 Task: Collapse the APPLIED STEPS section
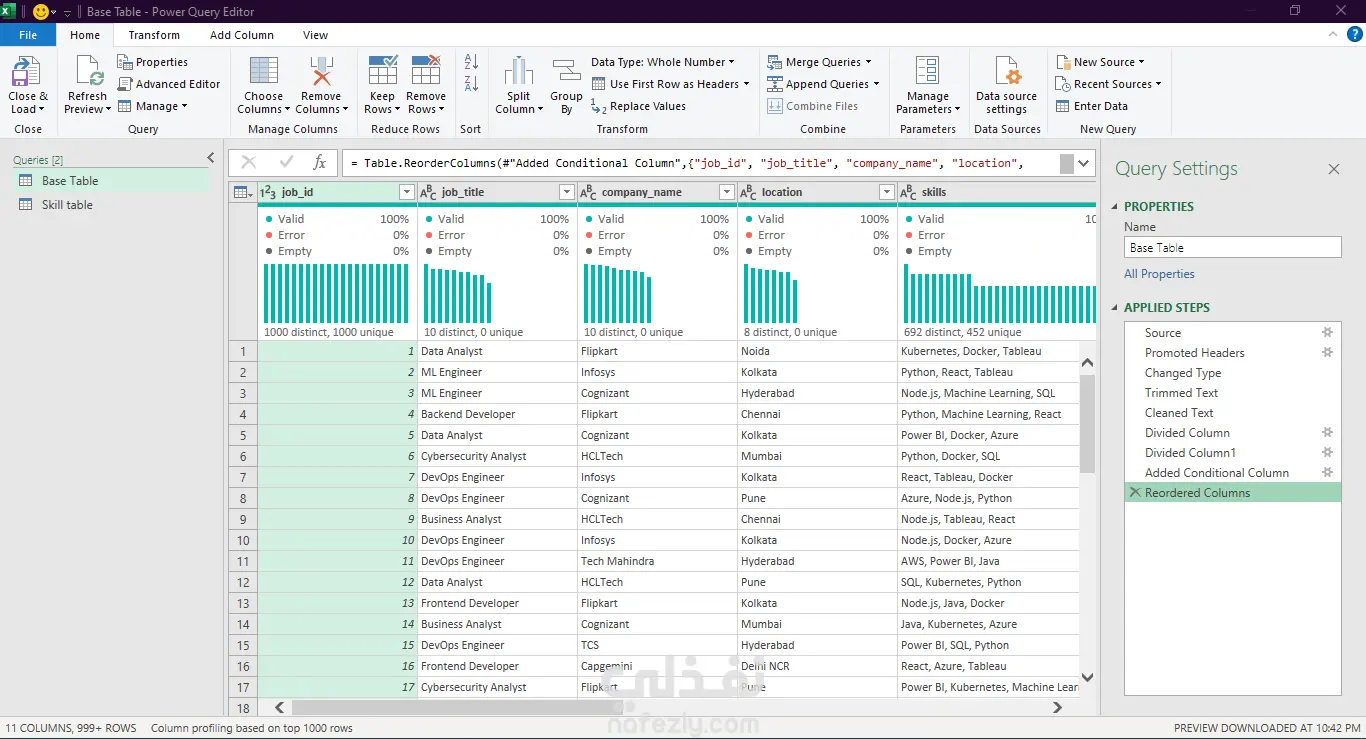tap(1116, 308)
